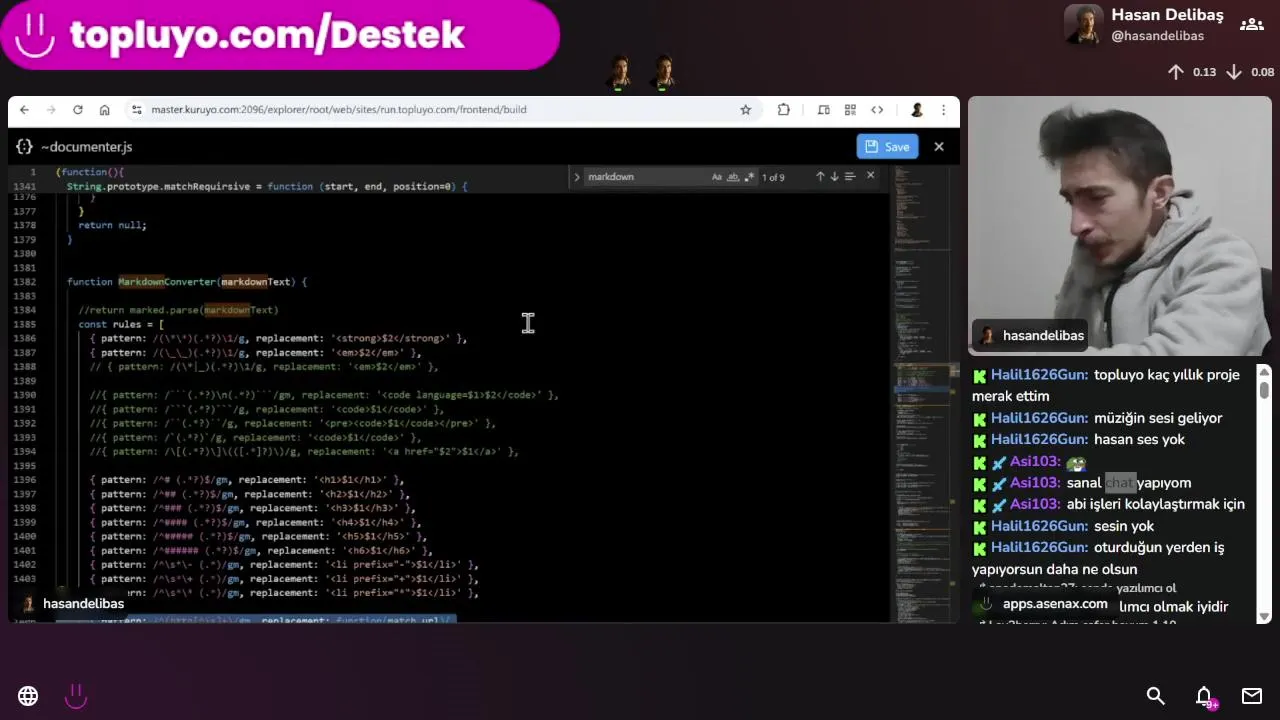Image resolution: width=1280 pixels, height=720 pixels.
Task: Click 'hasan ses yok' chat message
Action: tap(1139, 440)
